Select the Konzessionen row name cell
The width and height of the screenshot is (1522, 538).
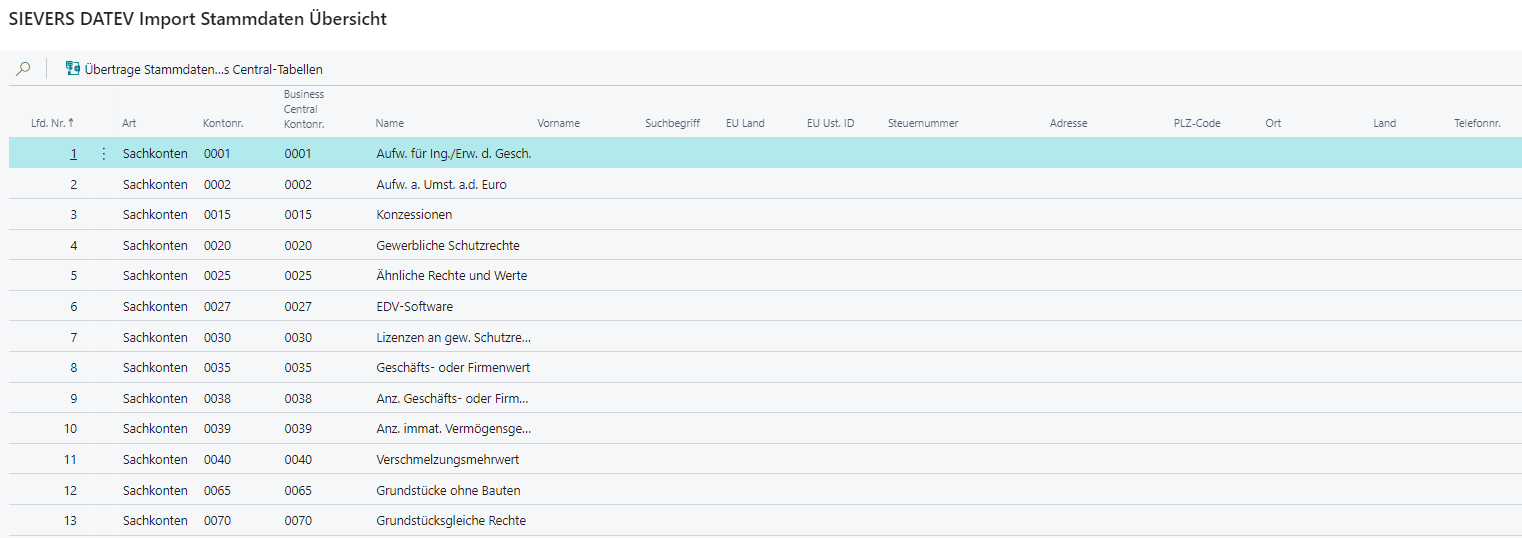(x=414, y=215)
